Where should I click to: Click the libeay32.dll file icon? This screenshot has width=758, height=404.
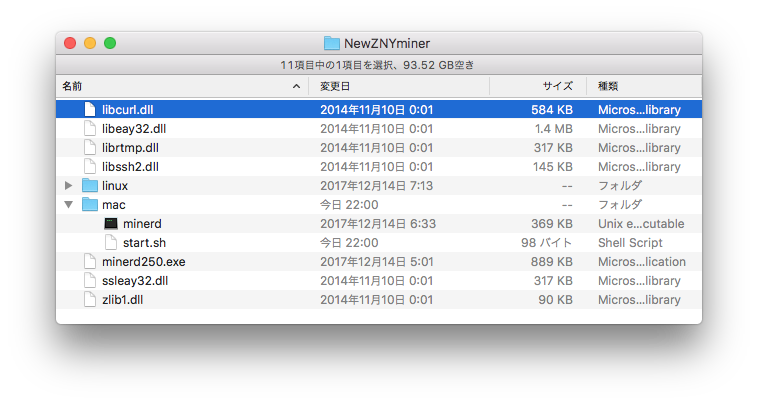coord(90,129)
